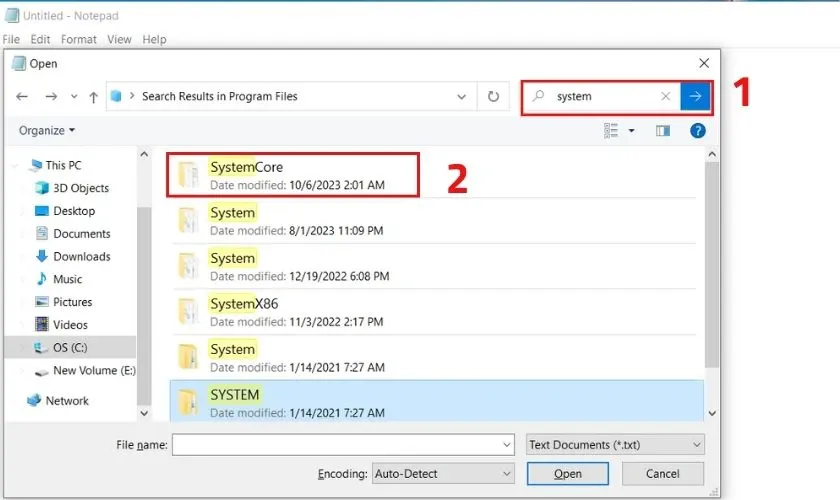The height and width of the screenshot is (500, 840).
Task: Open recent locations dropdown chevron
Action: click(74, 96)
